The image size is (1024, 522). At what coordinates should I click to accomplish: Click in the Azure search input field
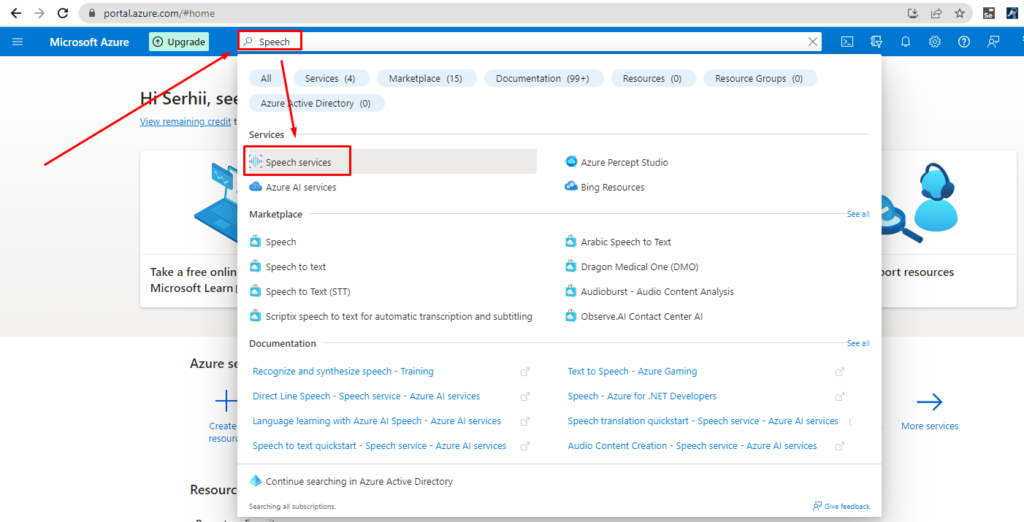click(x=529, y=42)
